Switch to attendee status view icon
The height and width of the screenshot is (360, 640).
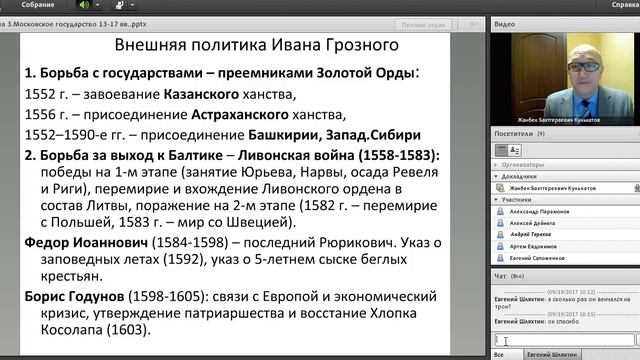coord(515,150)
